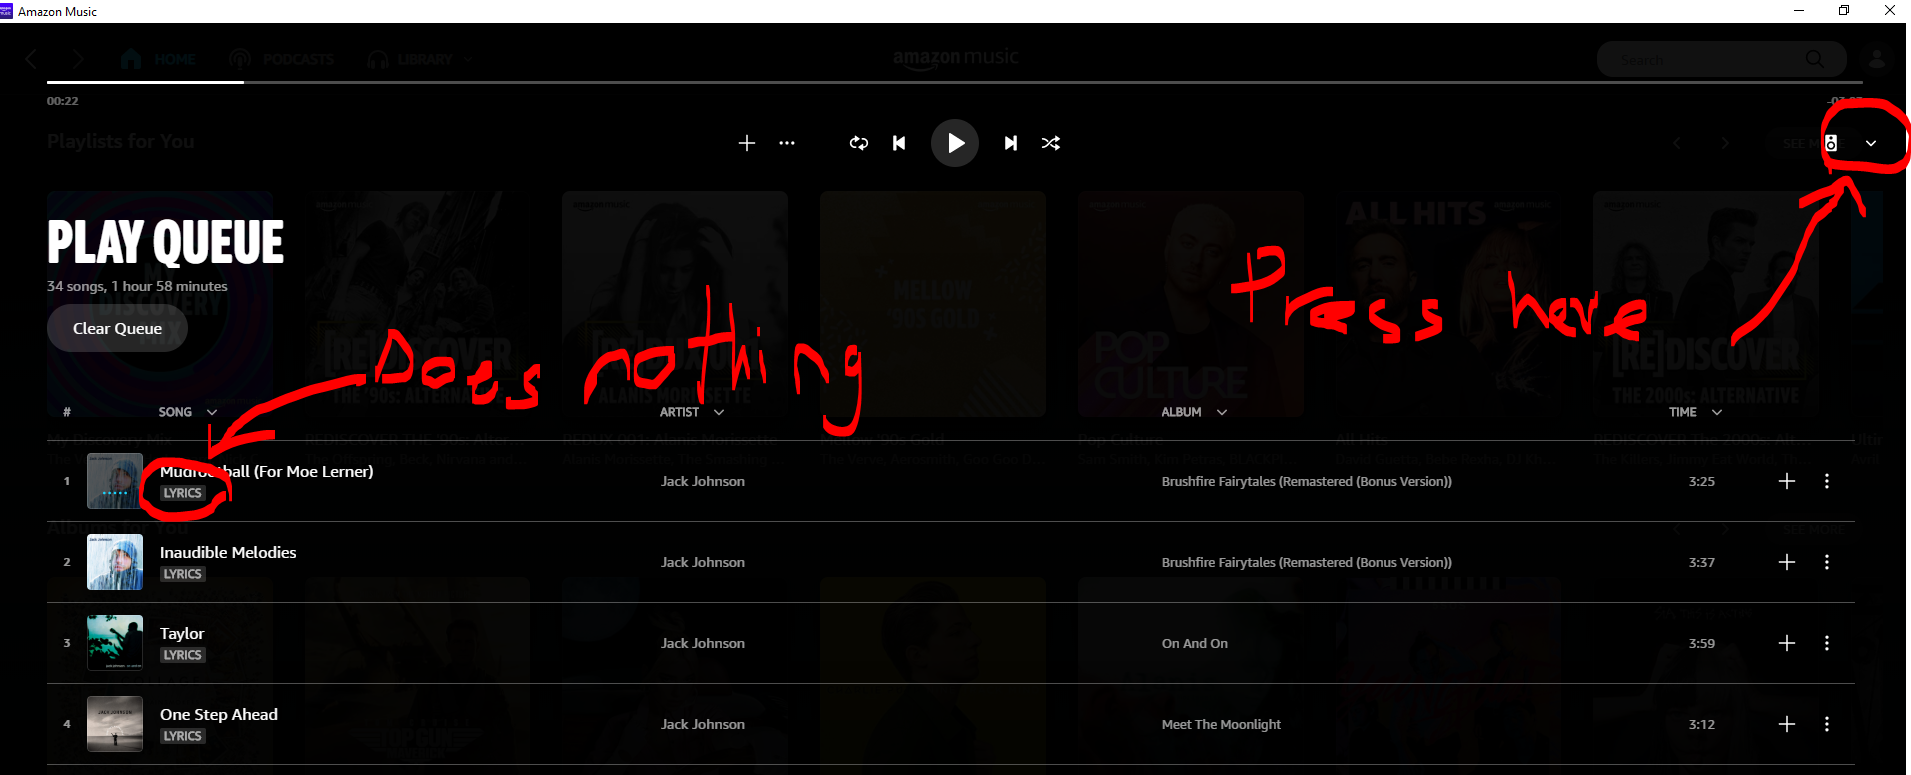This screenshot has width=1911, height=775.
Task: Open the dimmed user profile icon
Action: pyautogui.click(x=1877, y=59)
